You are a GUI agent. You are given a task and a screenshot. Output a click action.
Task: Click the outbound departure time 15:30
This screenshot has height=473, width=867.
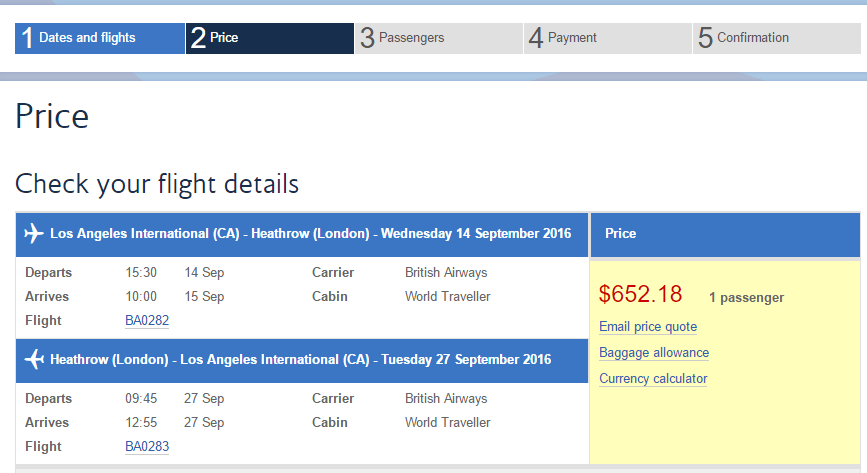[x=140, y=272]
